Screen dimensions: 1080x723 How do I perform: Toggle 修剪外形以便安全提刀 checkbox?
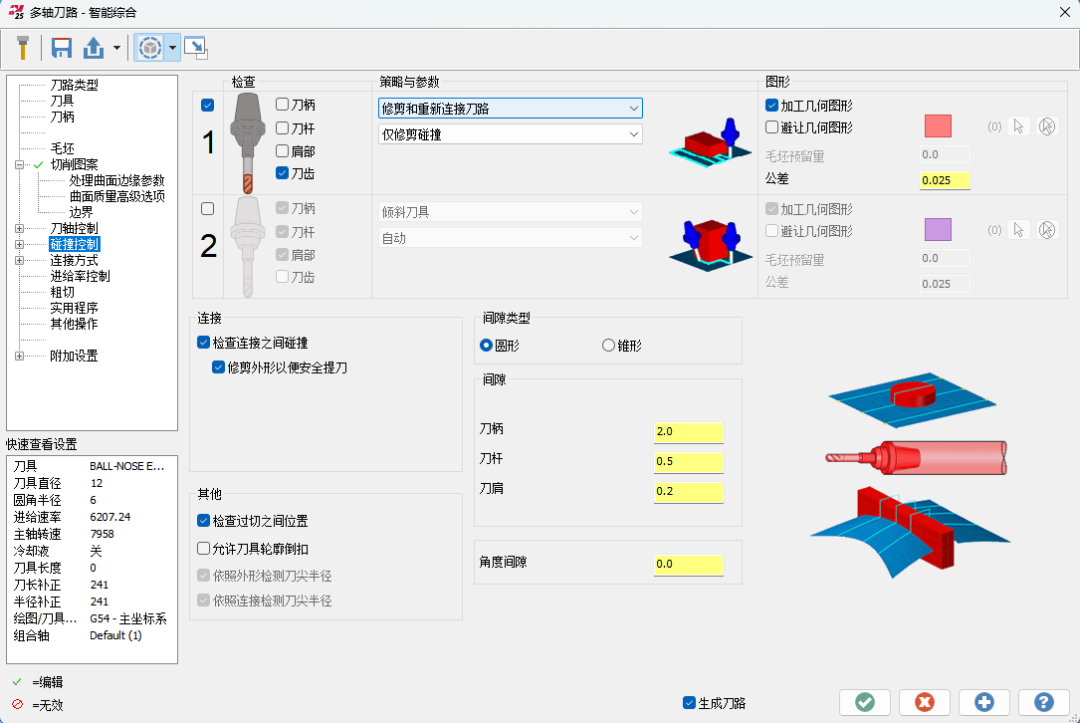(218, 367)
